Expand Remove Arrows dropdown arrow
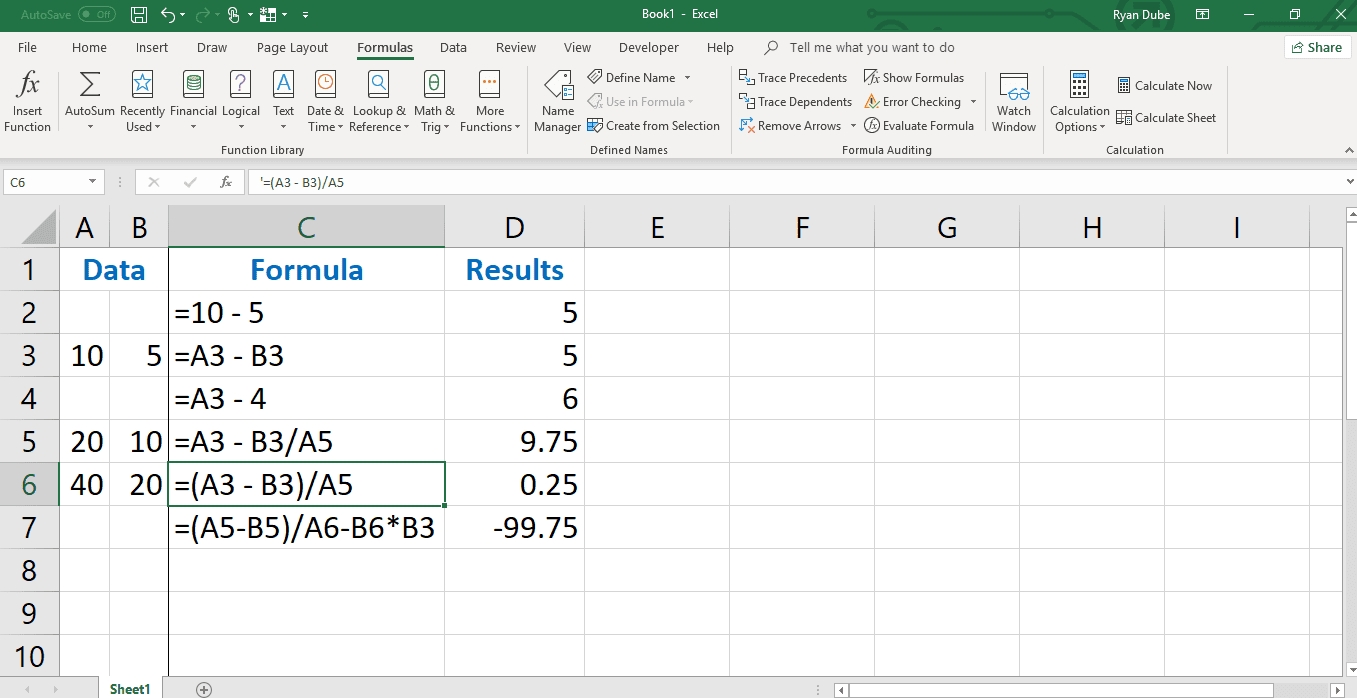The image size is (1357, 698). tap(853, 126)
